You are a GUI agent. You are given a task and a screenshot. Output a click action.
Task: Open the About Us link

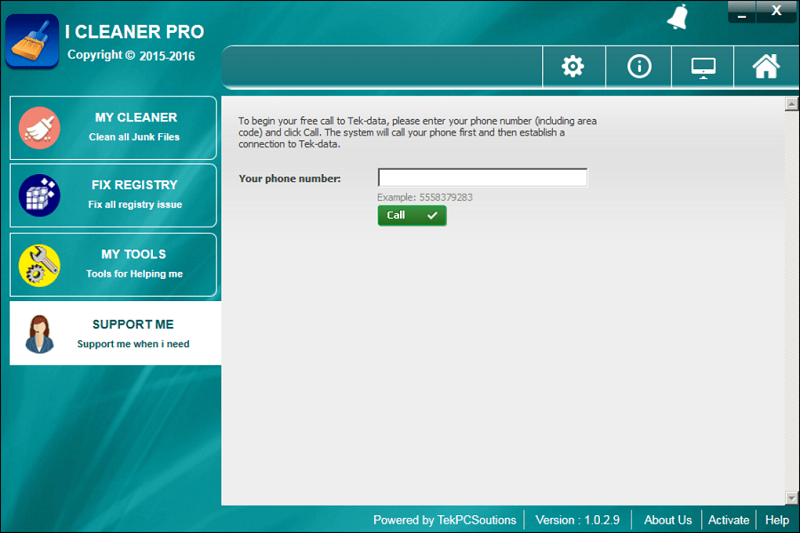point(667,520)
